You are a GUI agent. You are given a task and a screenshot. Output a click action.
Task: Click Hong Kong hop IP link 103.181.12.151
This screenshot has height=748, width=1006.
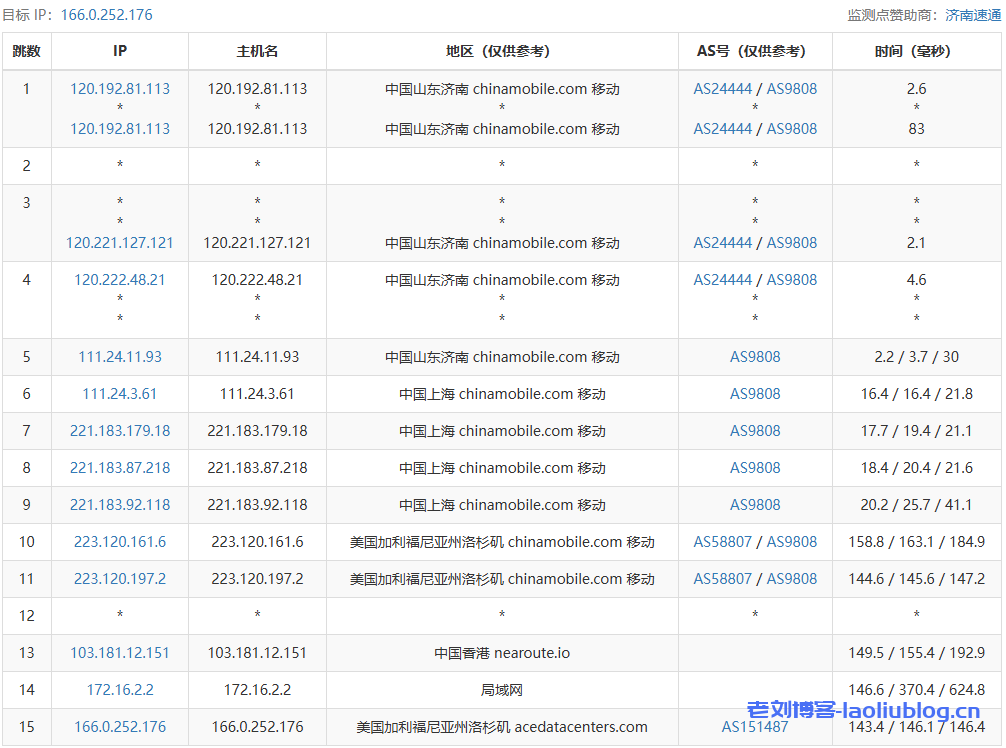coord(120,653)
